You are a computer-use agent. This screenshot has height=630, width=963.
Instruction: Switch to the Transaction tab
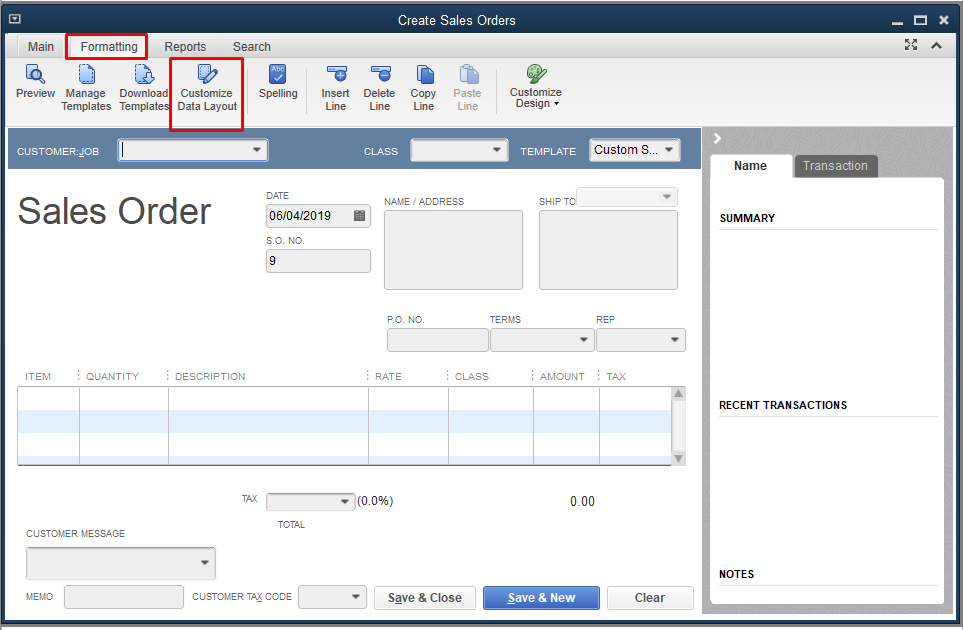click(835, 166)
